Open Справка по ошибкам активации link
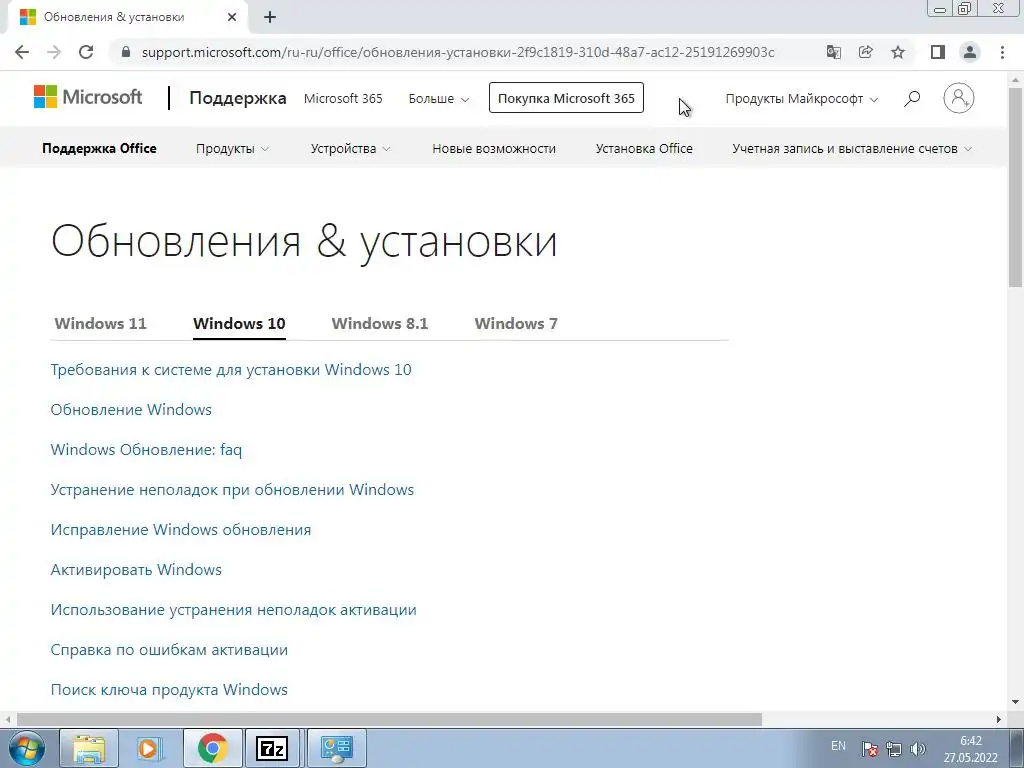 click(169, 650)
